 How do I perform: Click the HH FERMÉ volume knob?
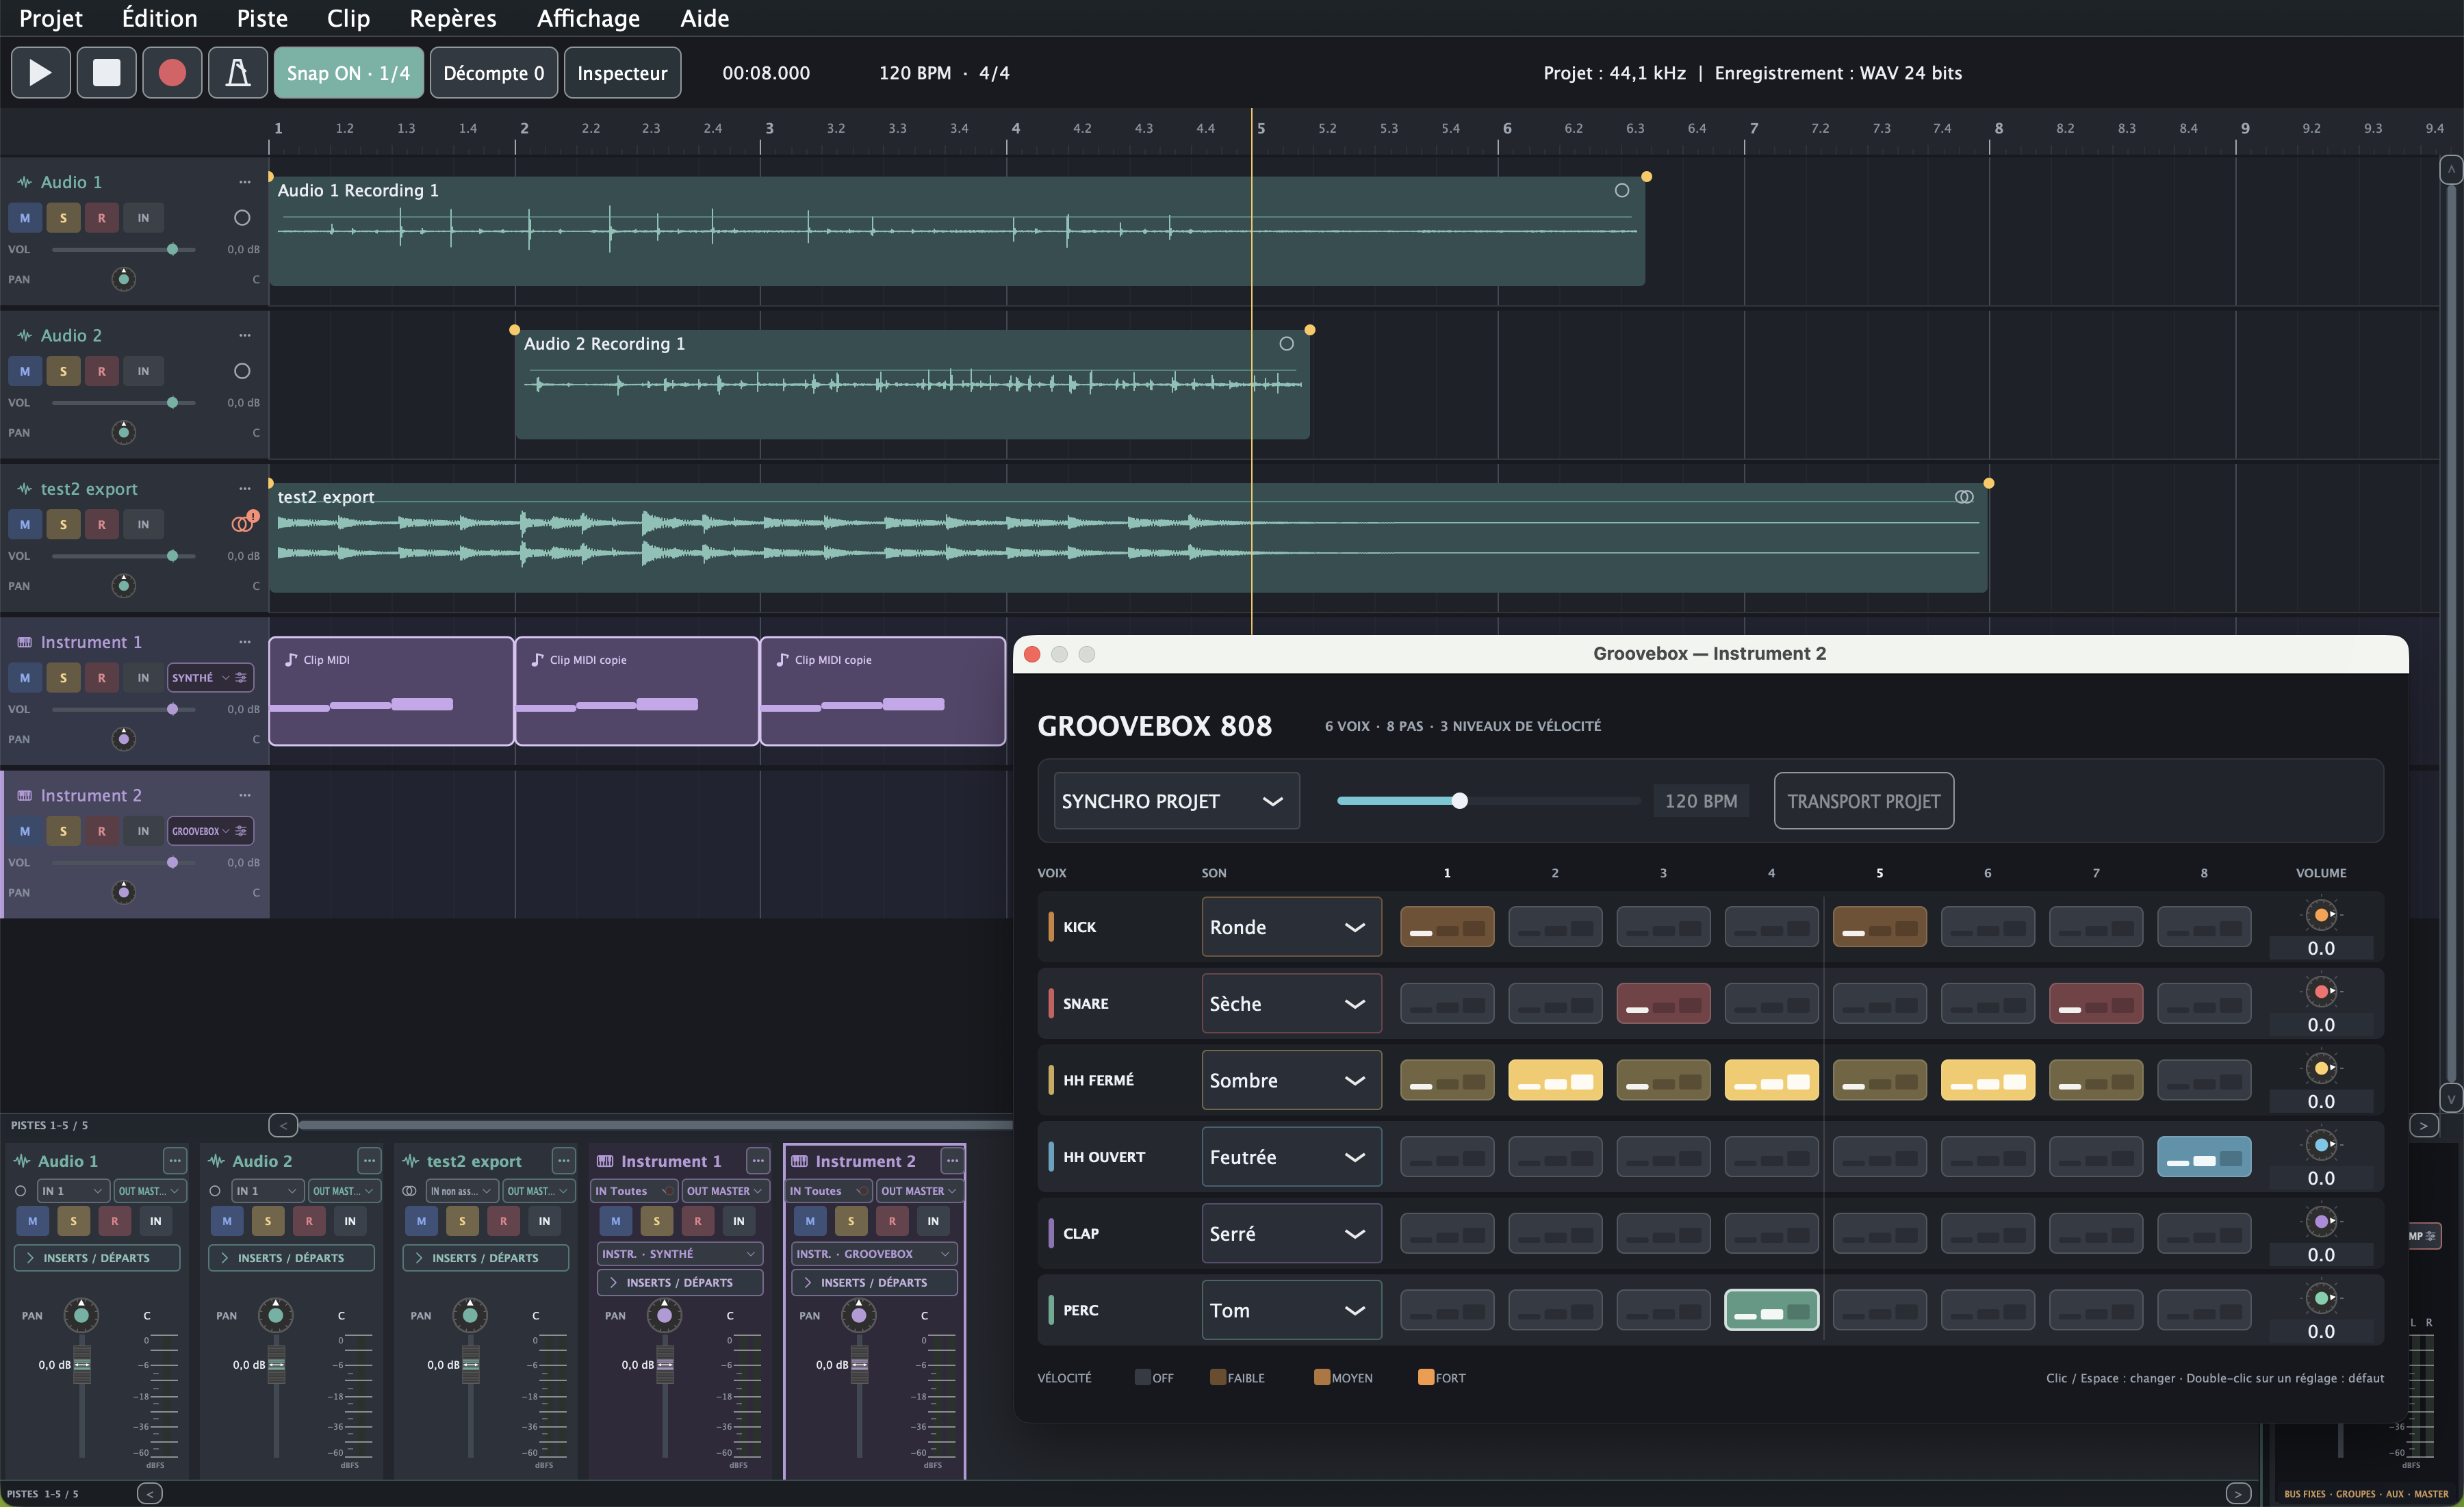pyautogui.click(x=2321, y=1068)
